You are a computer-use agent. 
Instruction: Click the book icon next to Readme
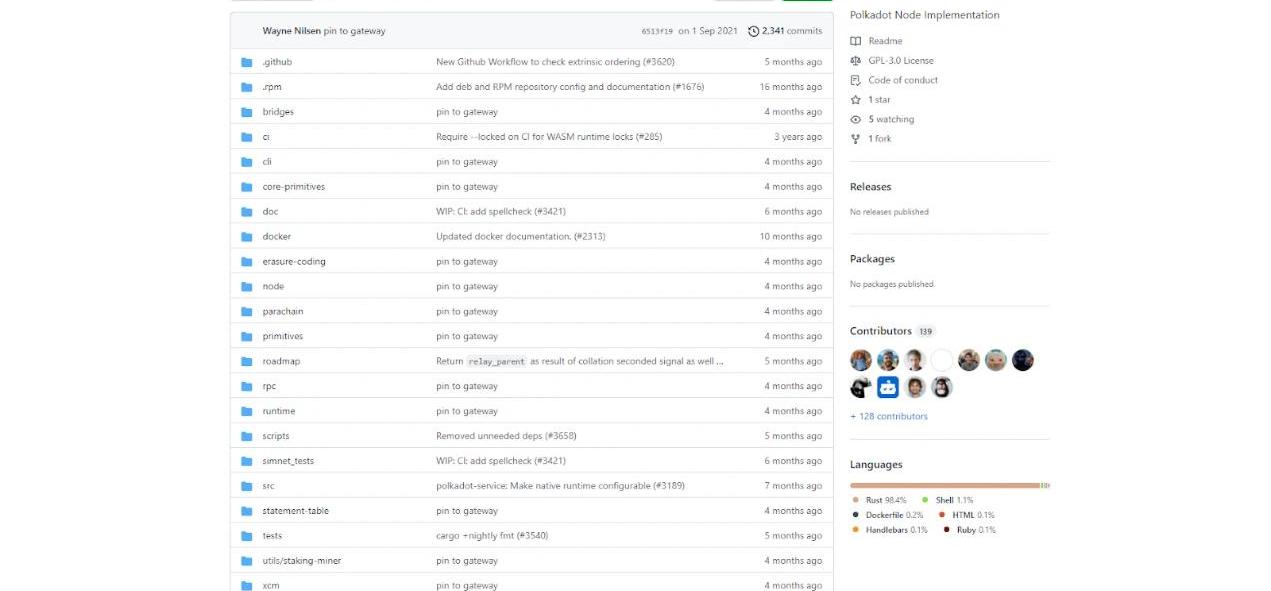click(x=855, y=41)
